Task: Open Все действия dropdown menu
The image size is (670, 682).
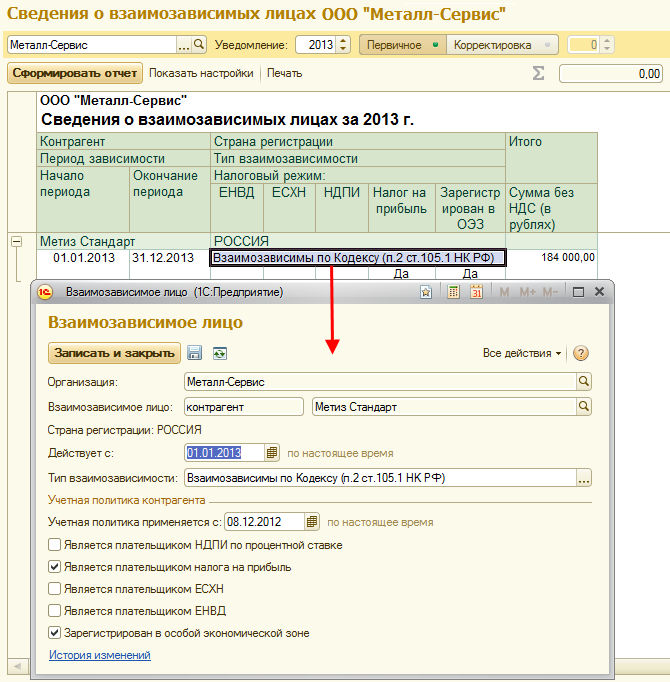Action: (522, 353)
